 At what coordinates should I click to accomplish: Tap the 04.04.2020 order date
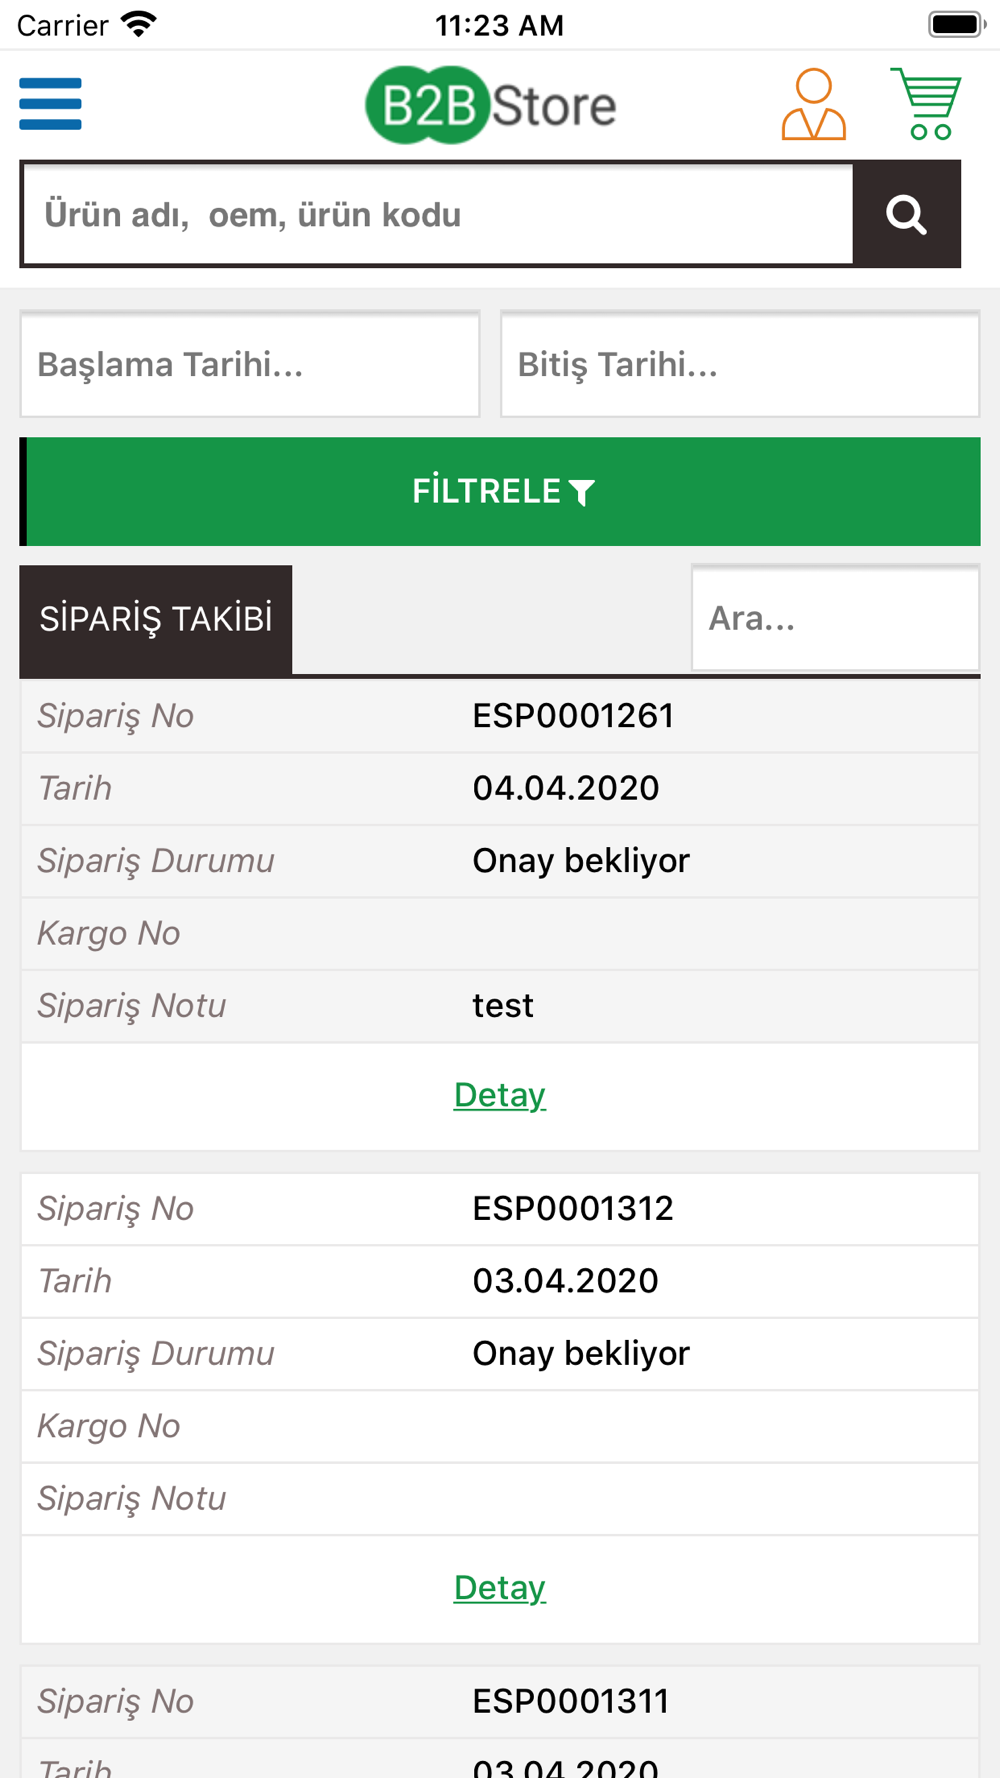566,788
